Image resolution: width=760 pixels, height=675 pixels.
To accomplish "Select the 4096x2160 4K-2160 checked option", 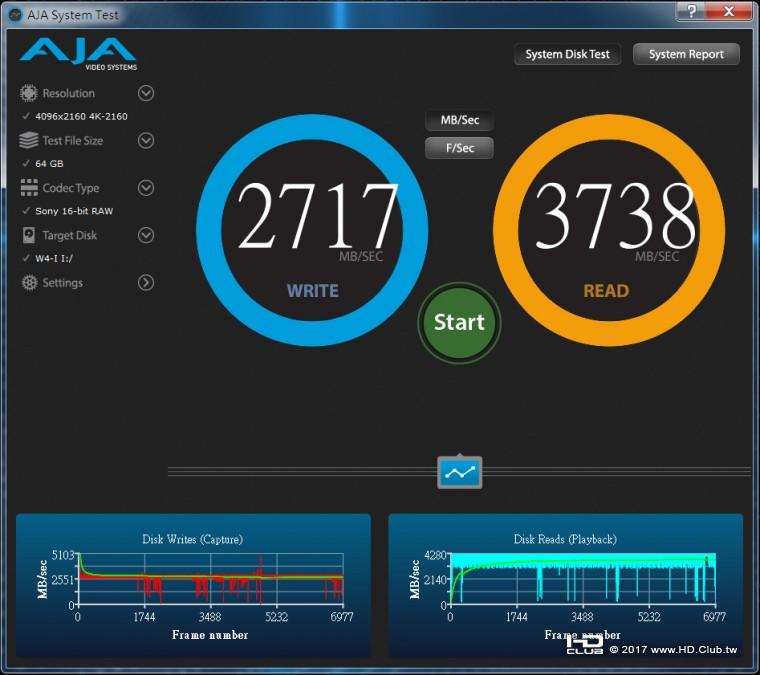I will click(x=80, y=116).
